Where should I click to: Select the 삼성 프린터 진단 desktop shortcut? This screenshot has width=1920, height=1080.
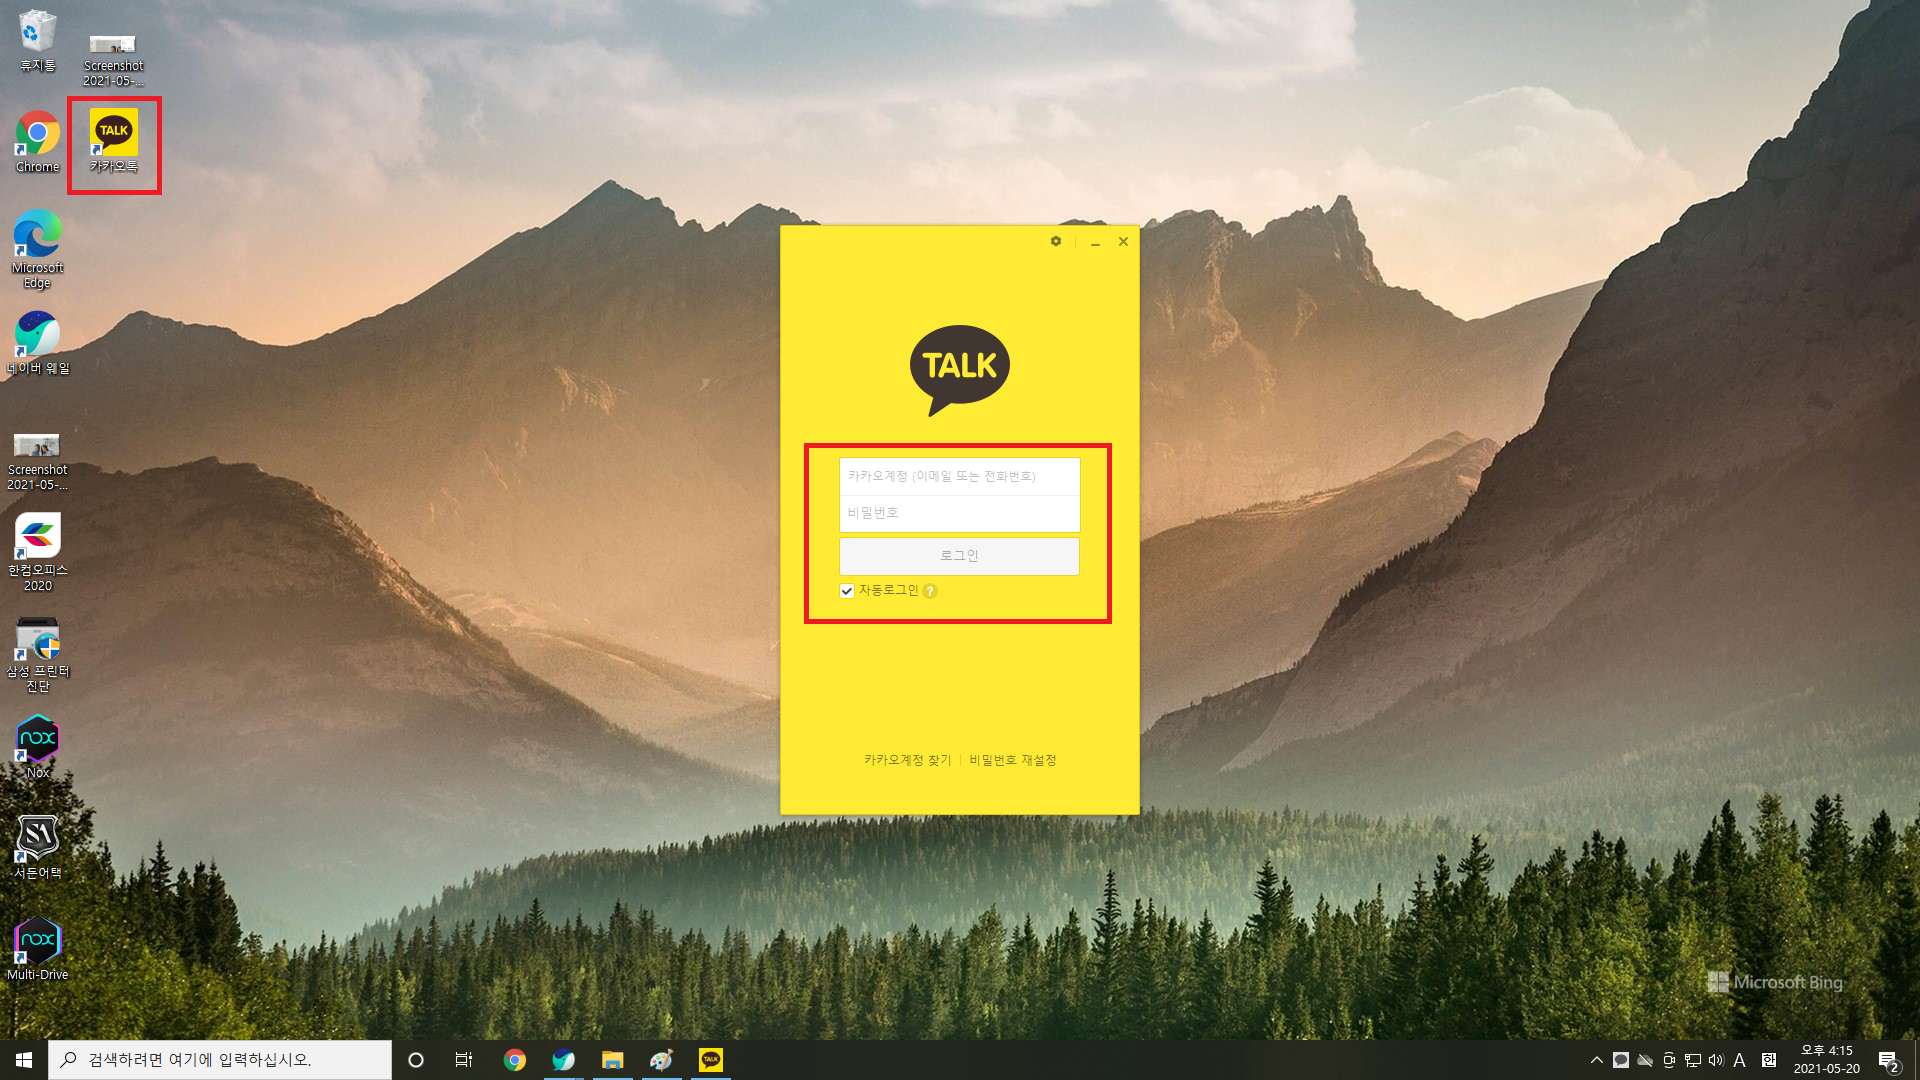click(x=38, y=654)
